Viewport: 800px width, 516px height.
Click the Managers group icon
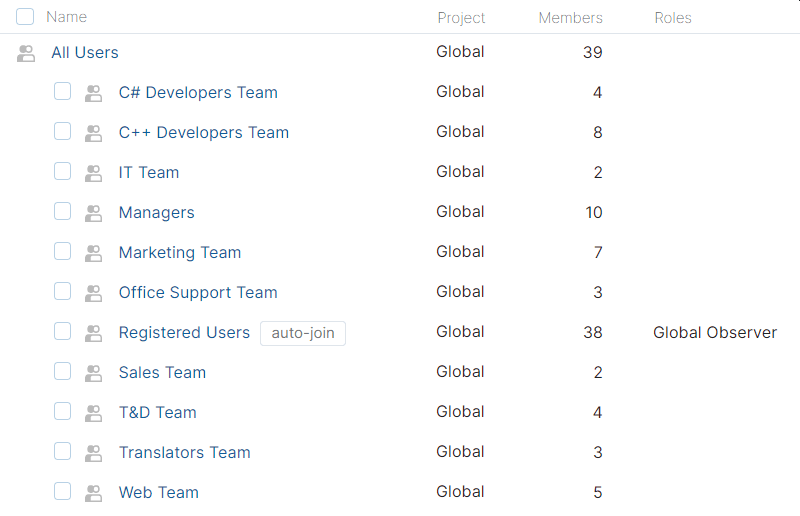click(x=93, y=213)
